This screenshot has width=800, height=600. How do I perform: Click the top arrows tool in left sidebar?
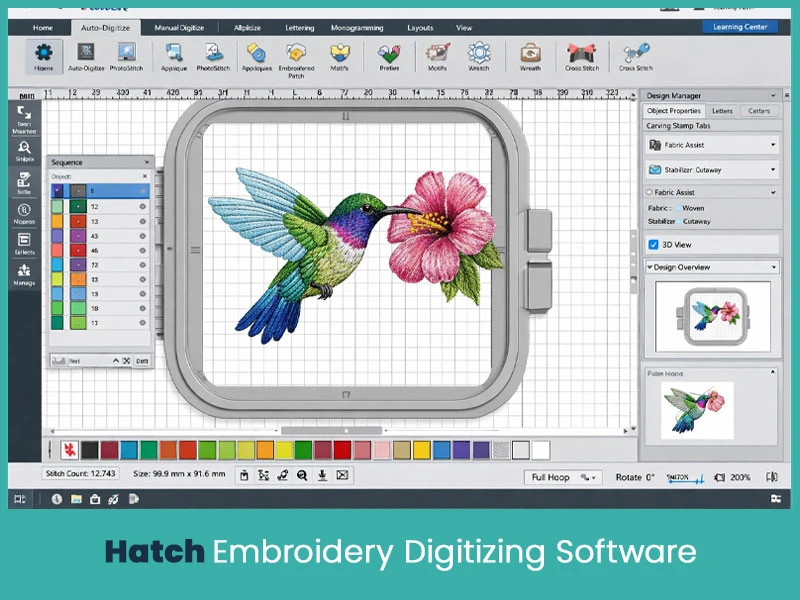[x=24, y=119]
